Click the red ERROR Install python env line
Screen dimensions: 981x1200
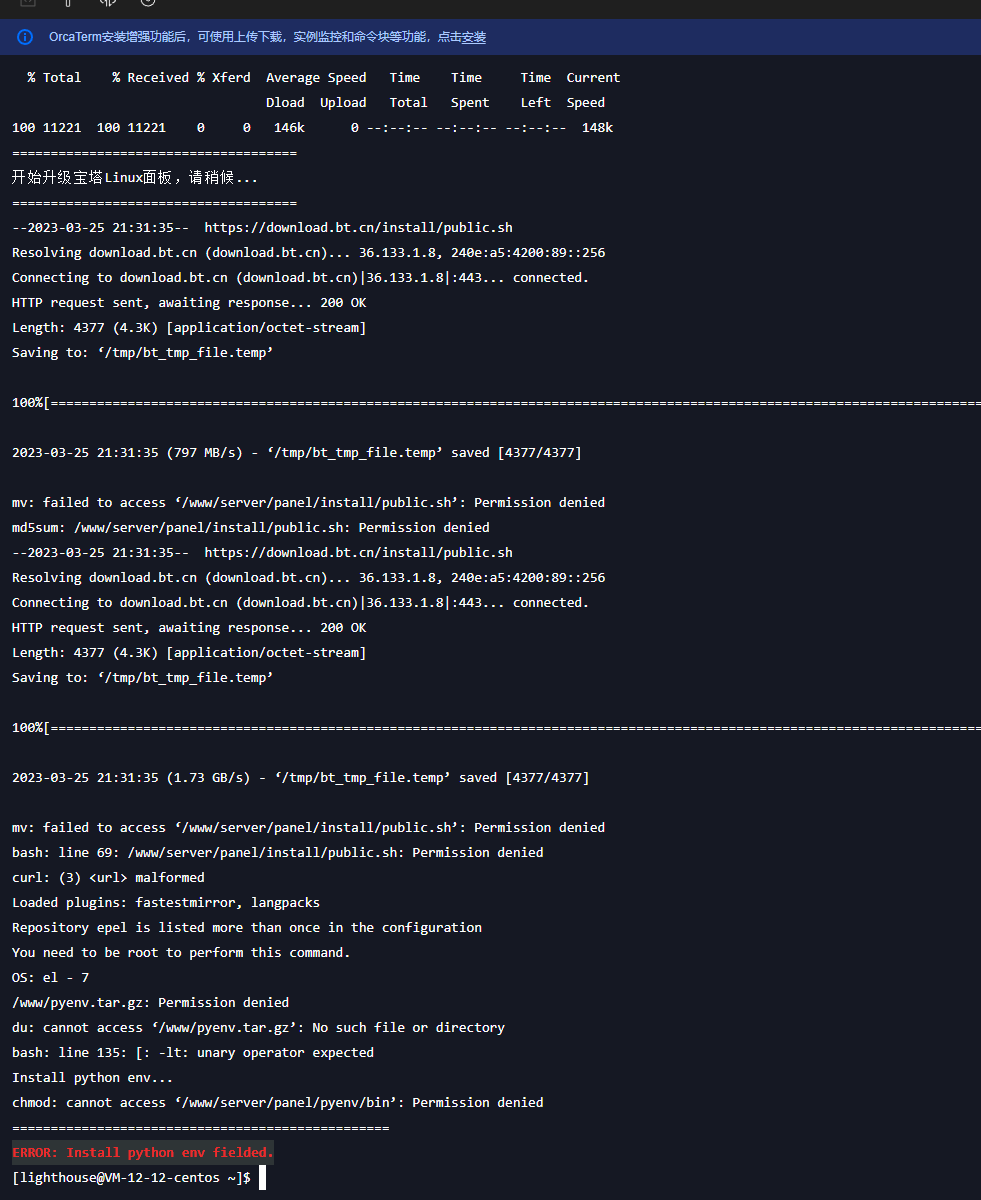(x=143, y=1153)
